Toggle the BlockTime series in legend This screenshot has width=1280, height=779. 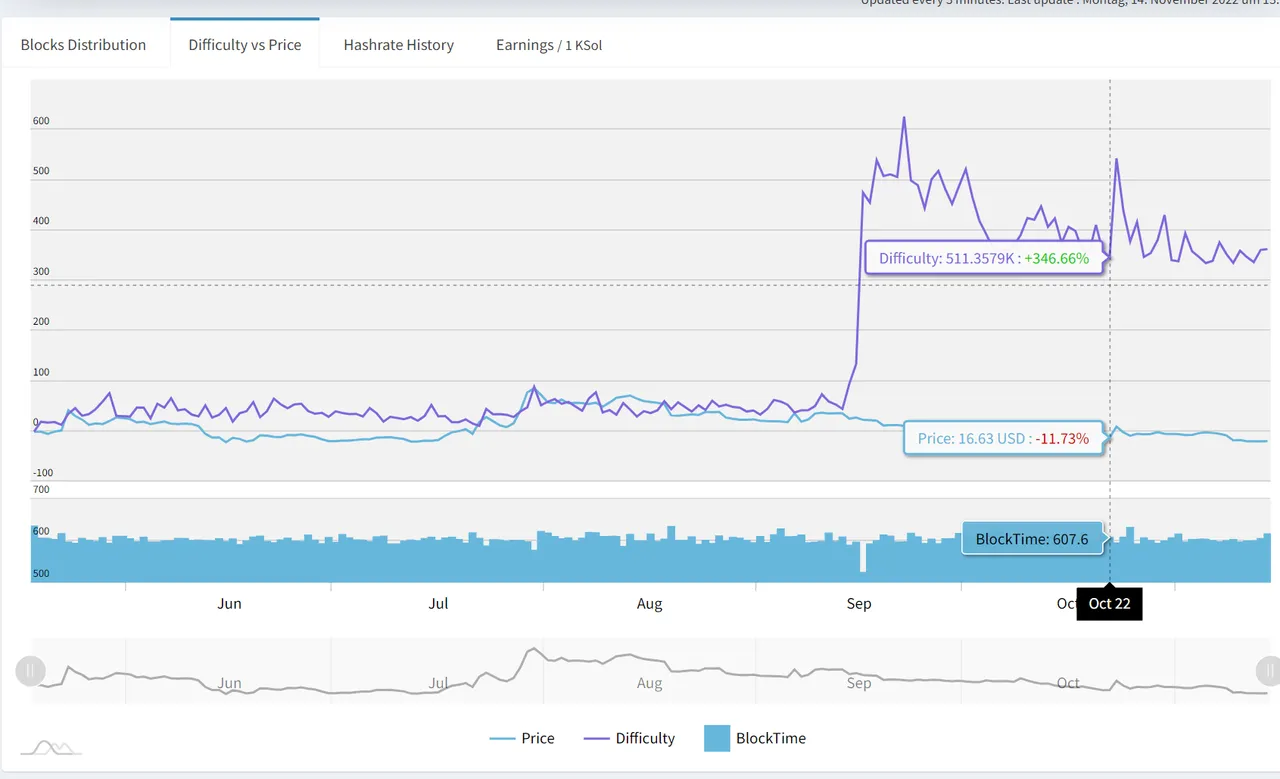(x=755, y=738)
